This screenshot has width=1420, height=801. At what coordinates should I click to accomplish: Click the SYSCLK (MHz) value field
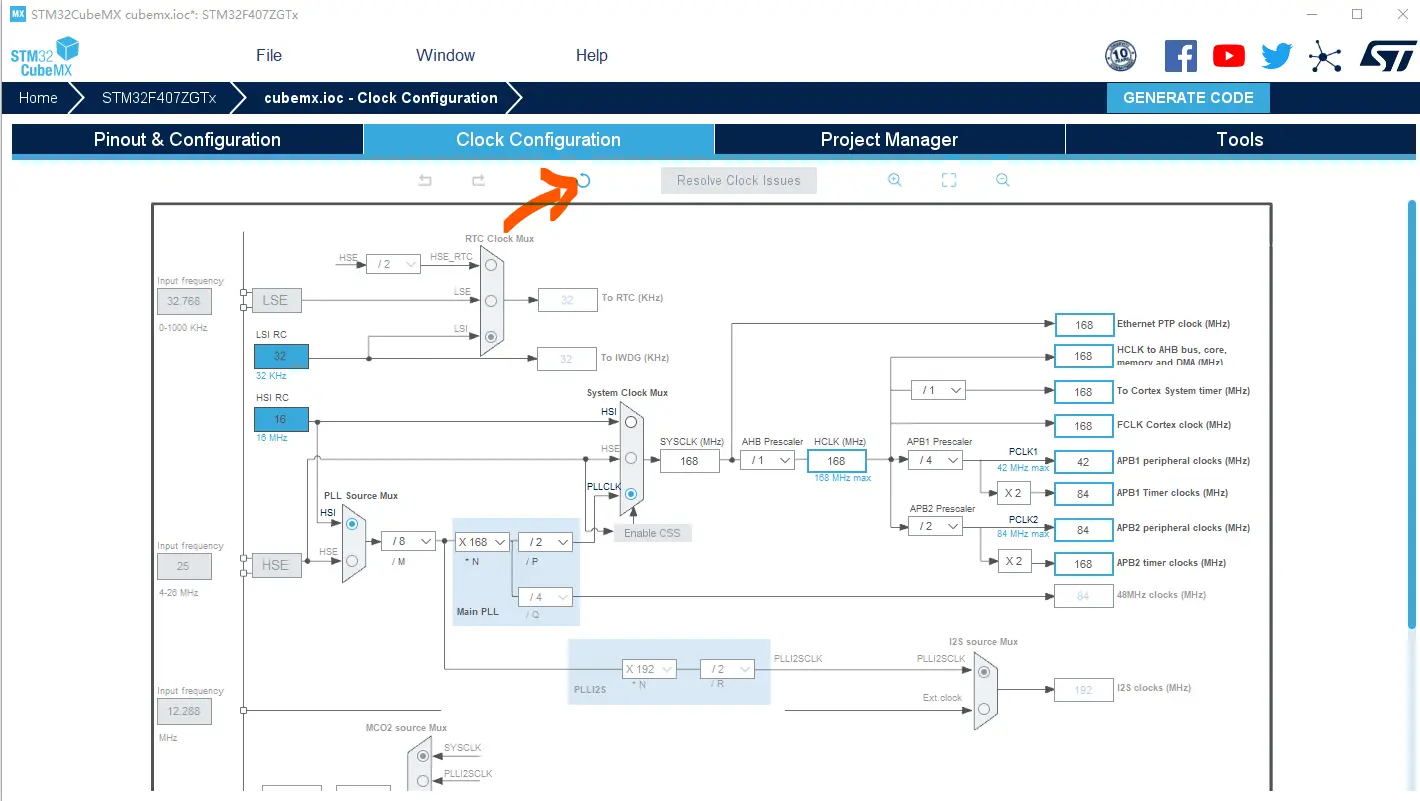pos(689,461)
